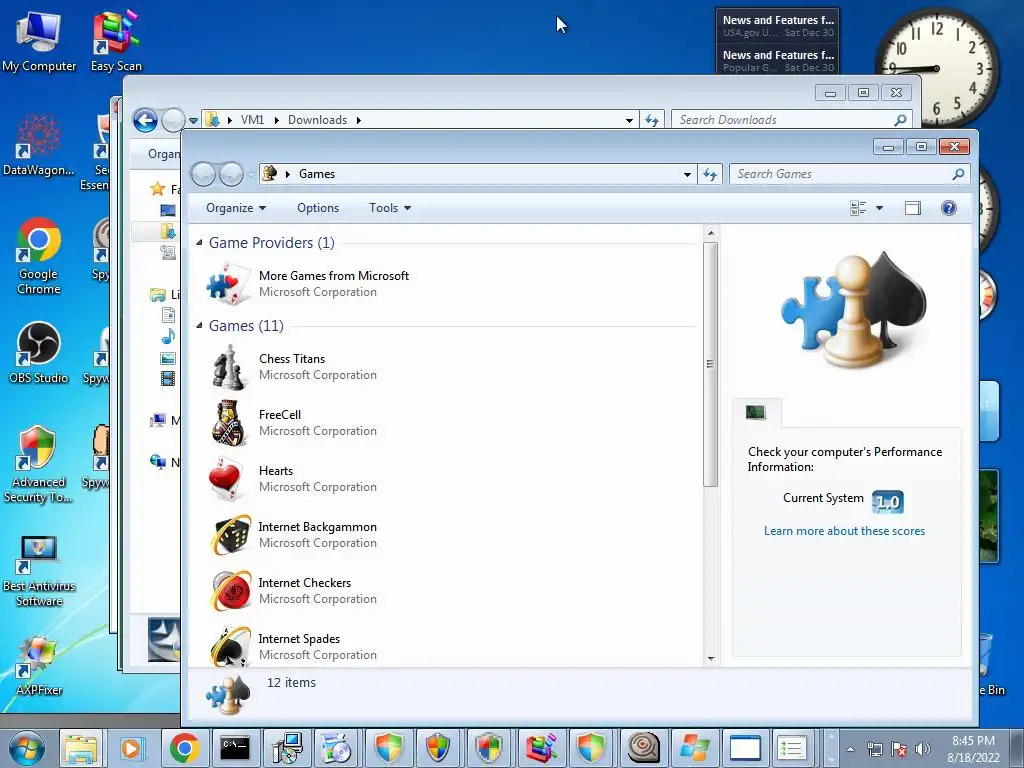
Task: Click the Search Downloads input field
Action: point(784,120)
